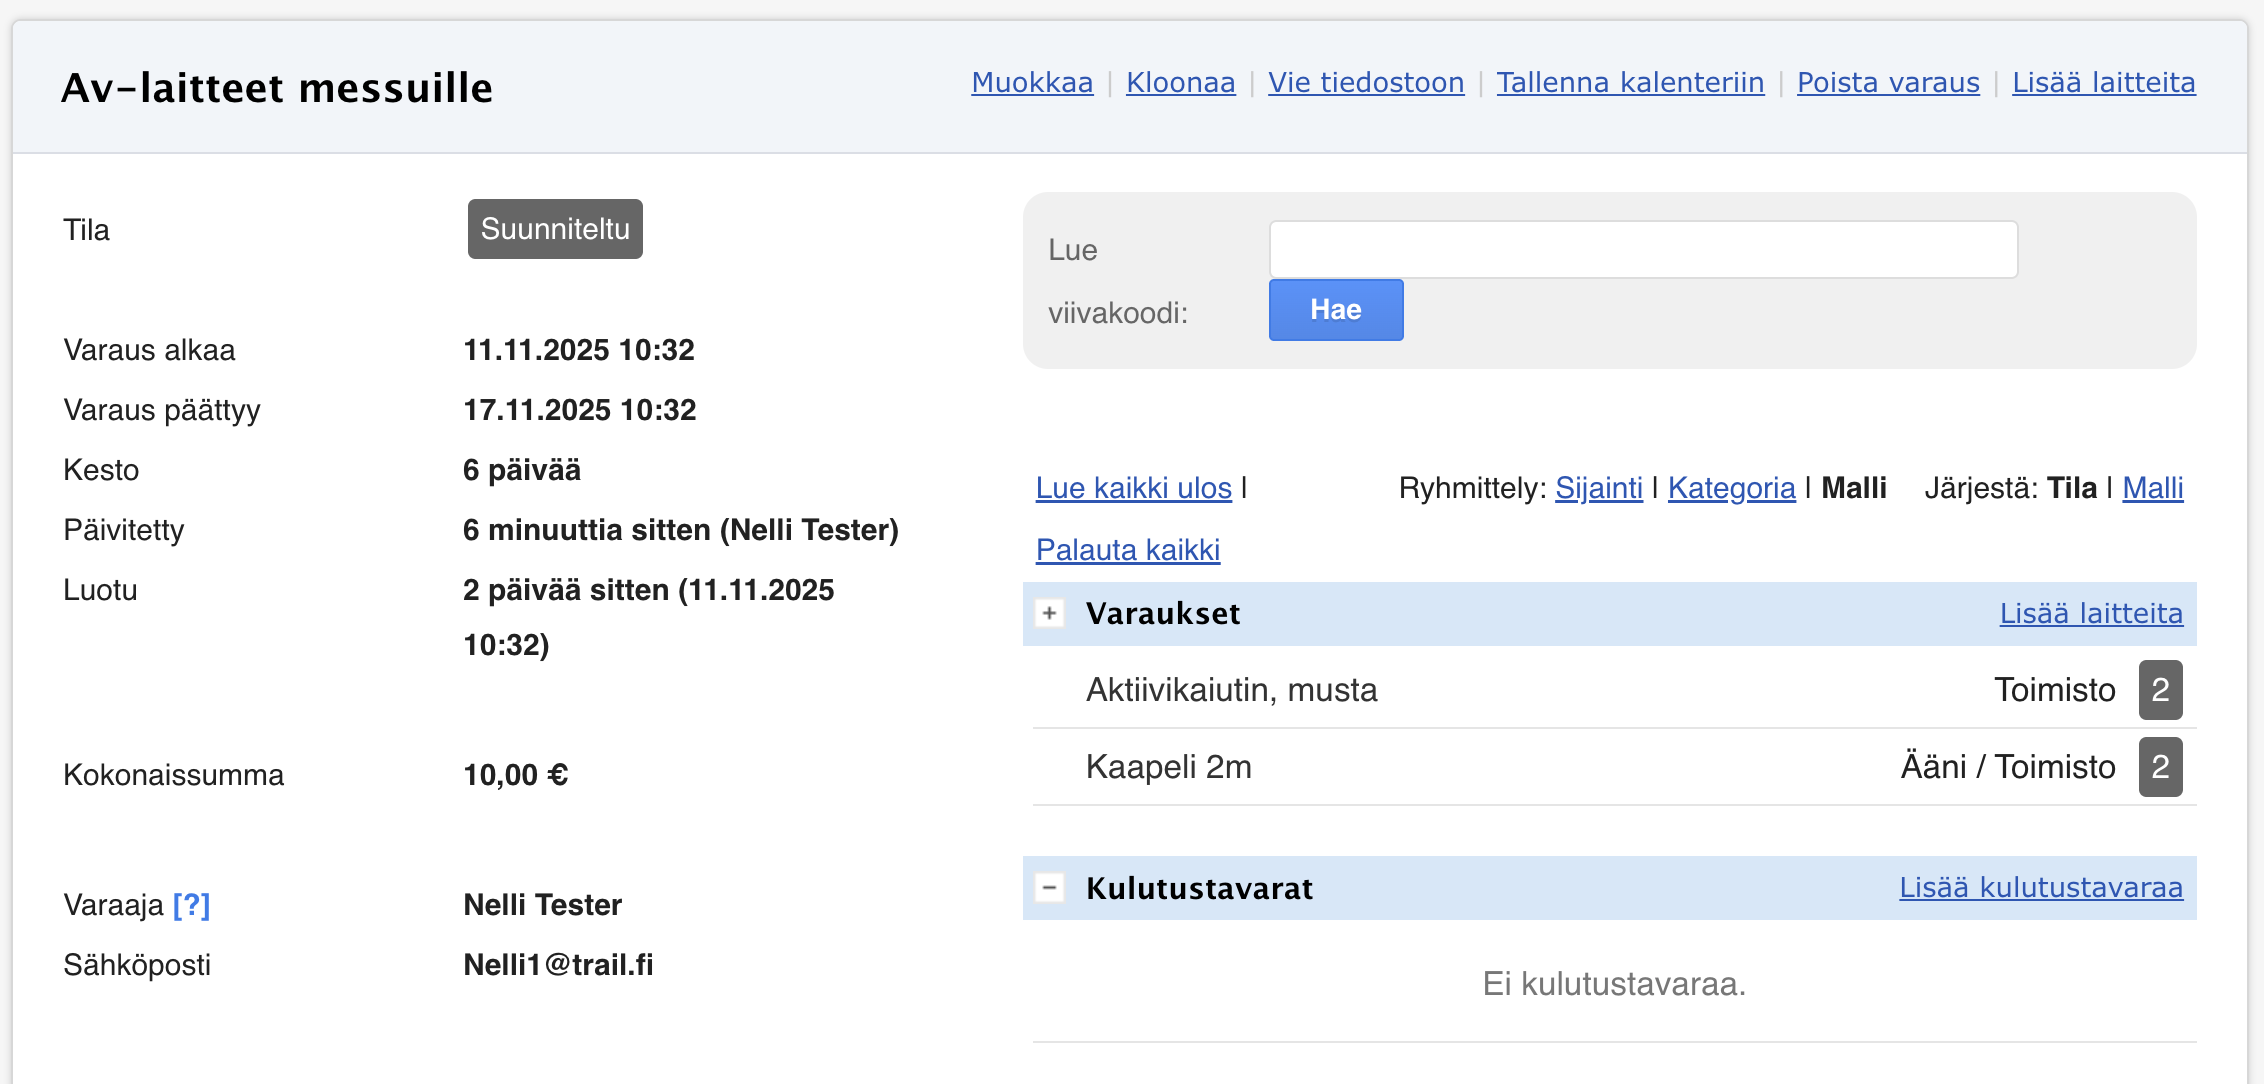Click Lisää laitteita in the header
The width and height of the screenshot is (2264, 1084).
2103,82
